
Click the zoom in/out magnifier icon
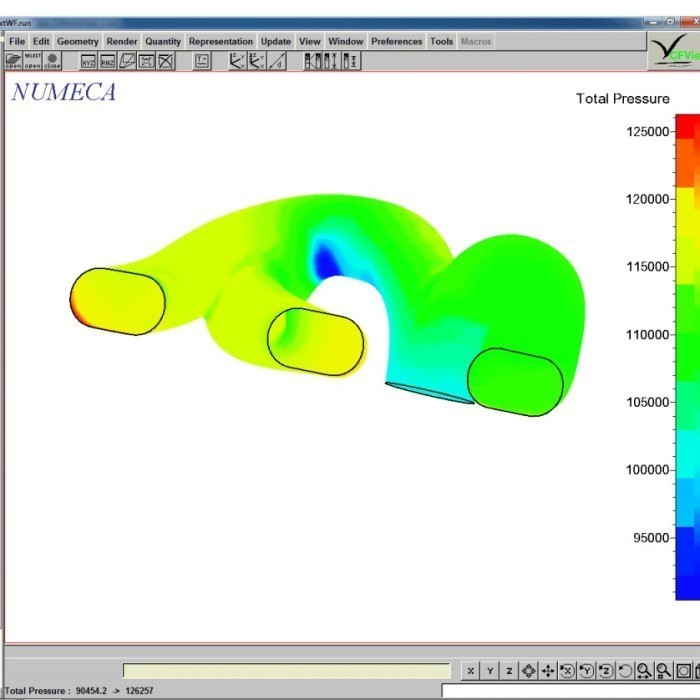click(x=644, y=671)
